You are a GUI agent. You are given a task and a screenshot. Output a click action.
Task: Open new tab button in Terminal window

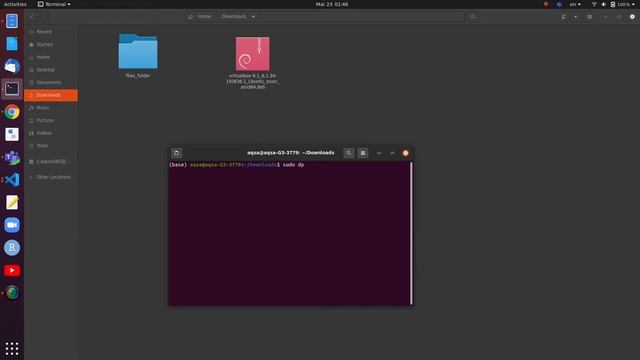176,153
